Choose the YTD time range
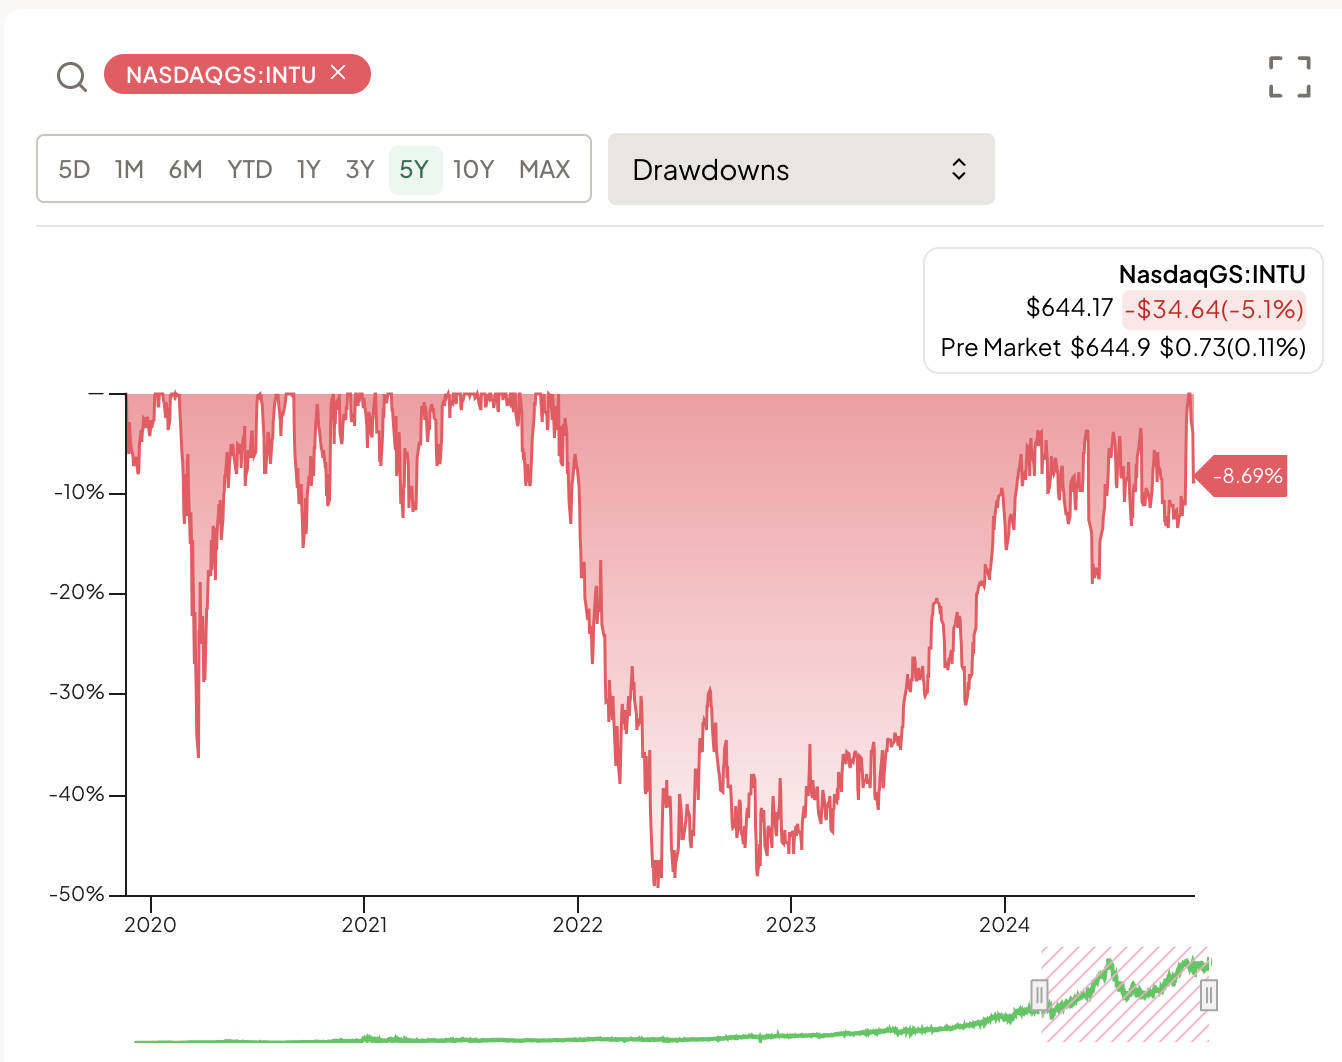Screen dimensions: 1342x1062 point(249,169)
